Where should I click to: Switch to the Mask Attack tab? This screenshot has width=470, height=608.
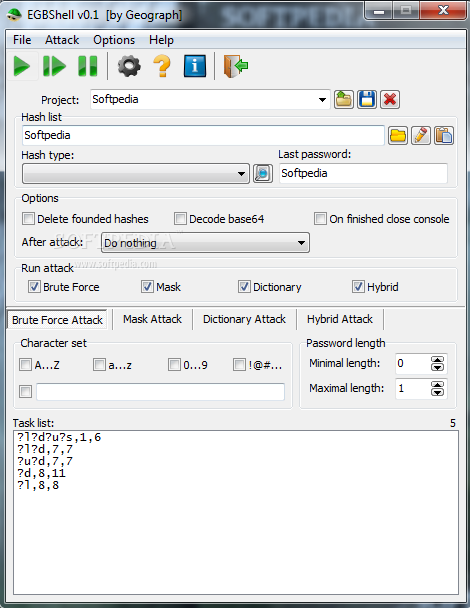(152, 319)
